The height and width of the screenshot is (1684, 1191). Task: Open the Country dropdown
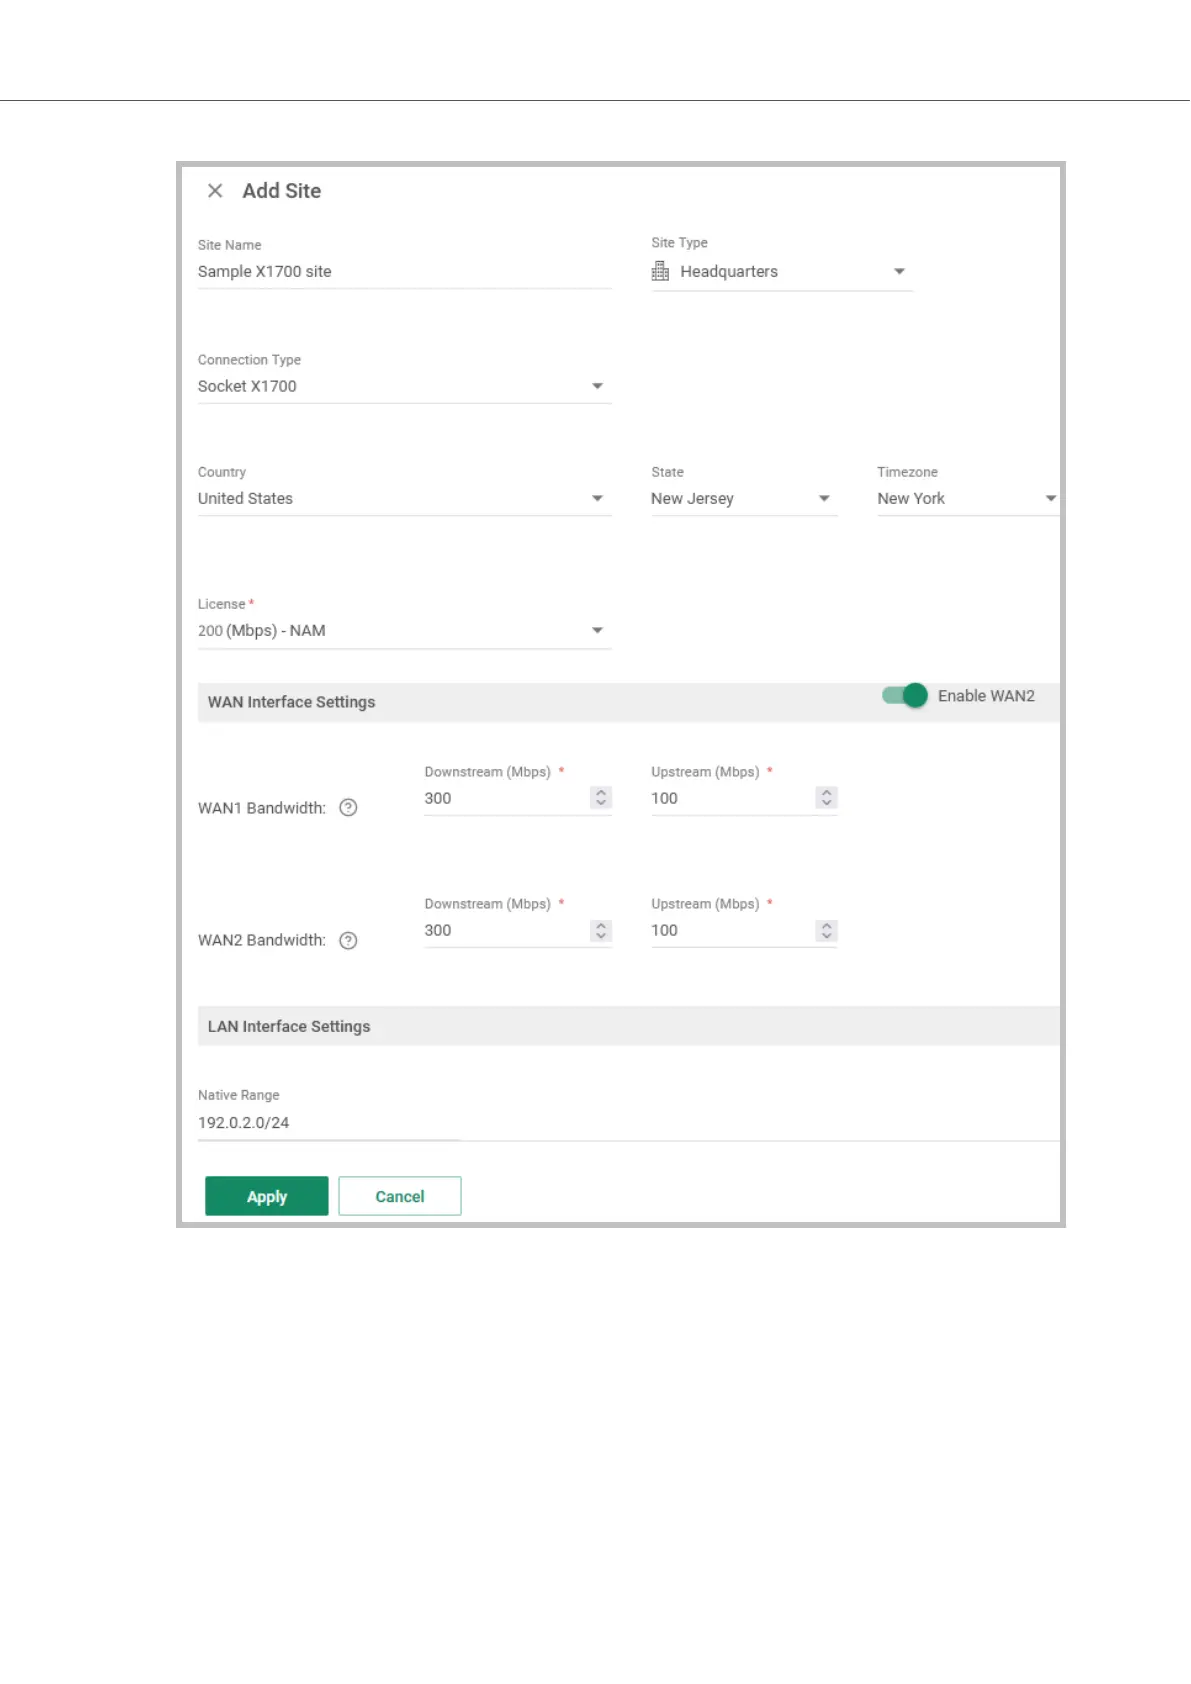pos(597,498)
